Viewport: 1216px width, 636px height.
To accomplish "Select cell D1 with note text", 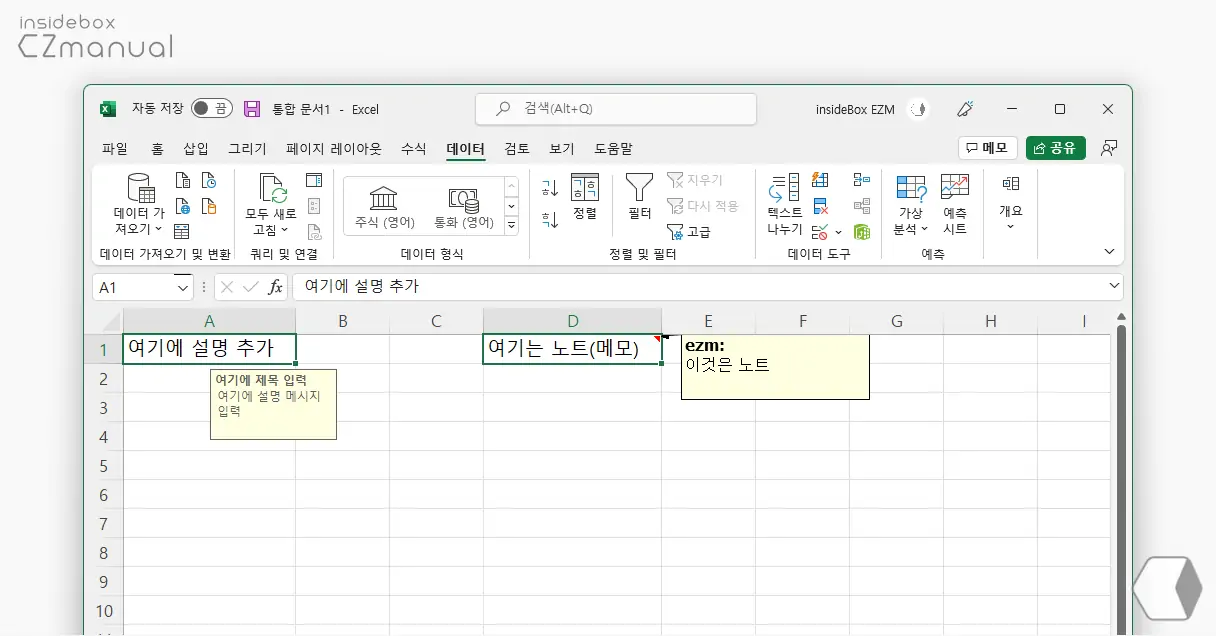I will pyautogui.click(x=572, y=349).
